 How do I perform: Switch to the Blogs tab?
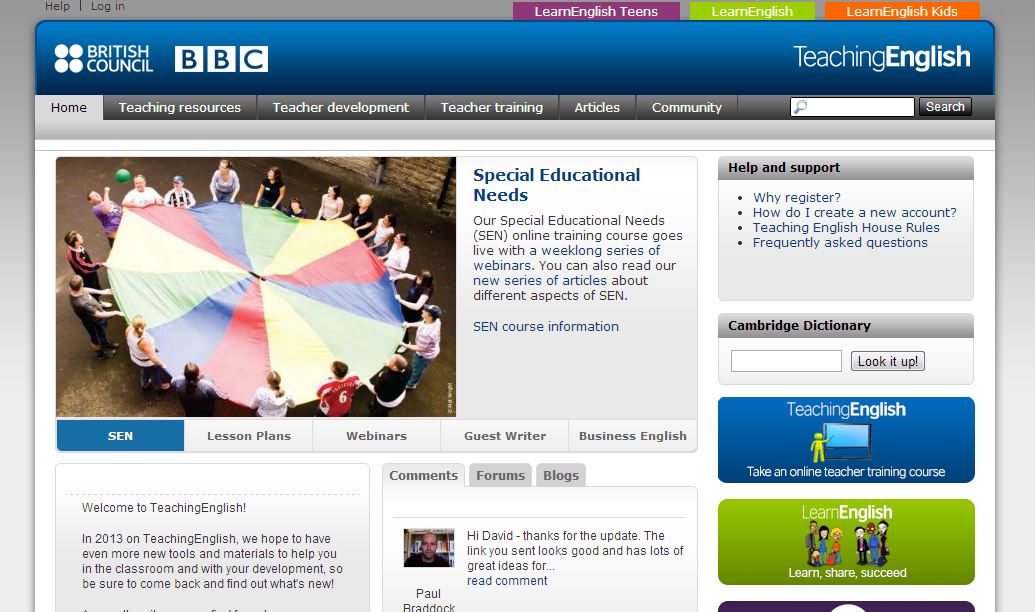[560, 475]
